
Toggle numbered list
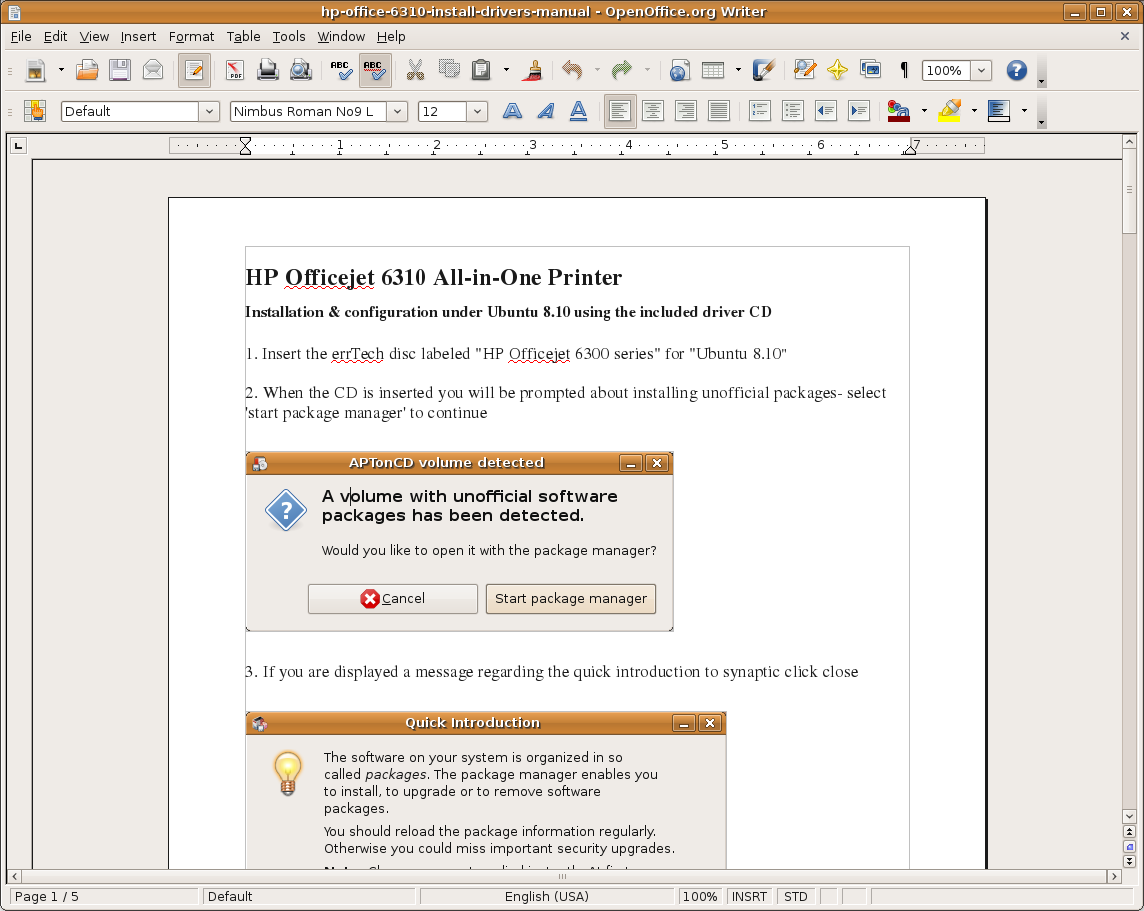[x=760, y=111]
